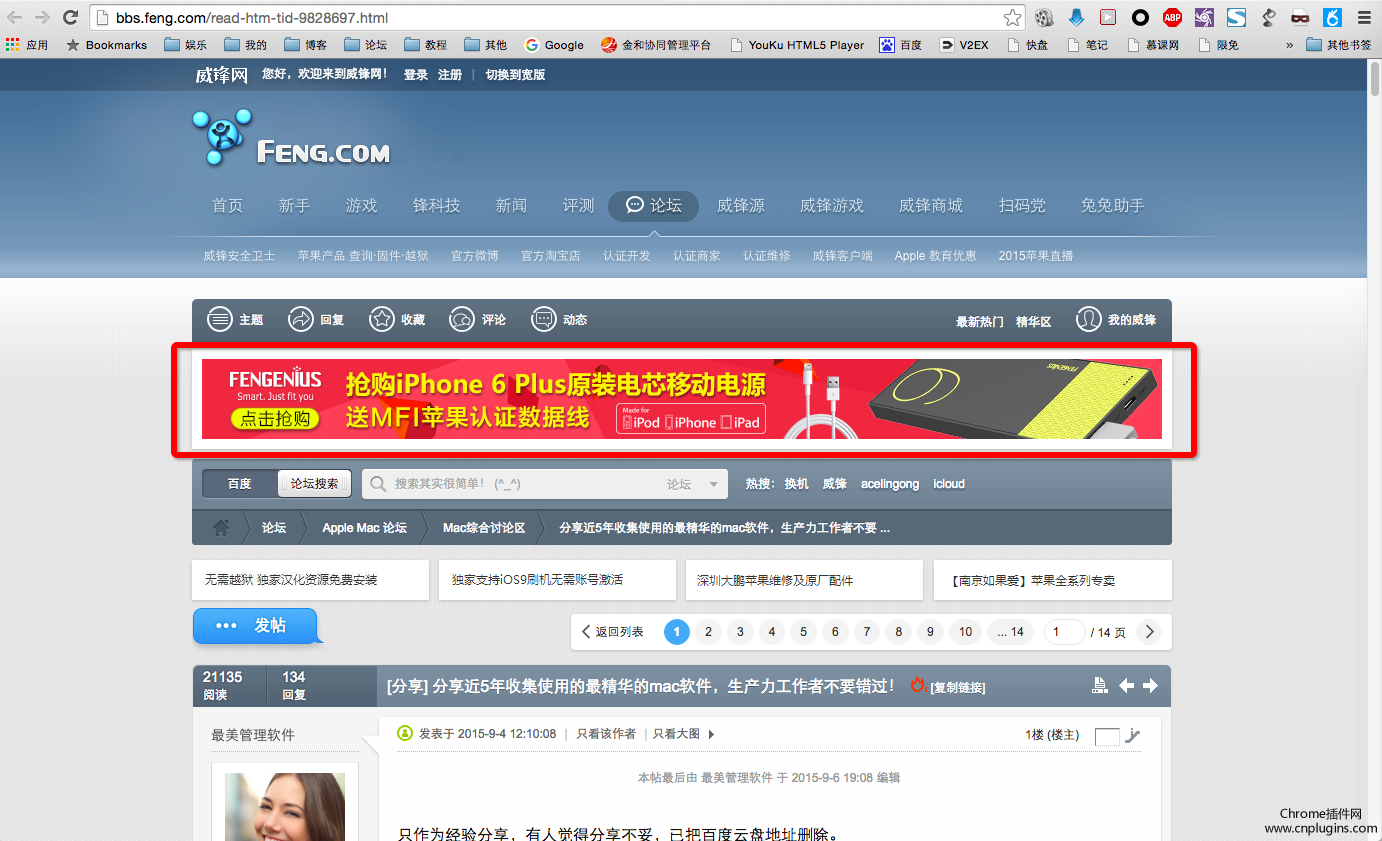The width and height of the screenshot is (1382, 841).
Task: Click the 登录 login link
Action: click(x=416, y=75)
